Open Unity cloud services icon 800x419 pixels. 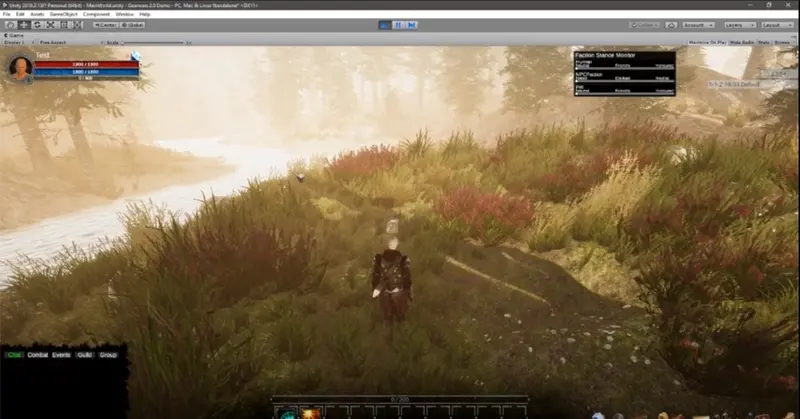point(671,25)
